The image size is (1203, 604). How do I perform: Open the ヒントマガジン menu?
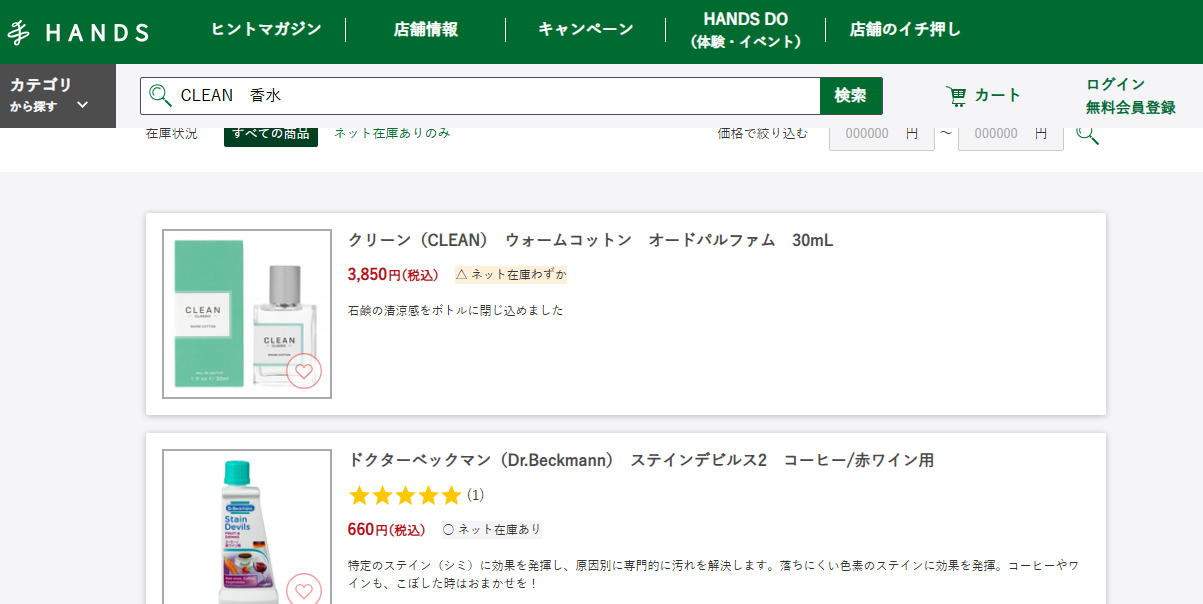click(x=266, y=29)
